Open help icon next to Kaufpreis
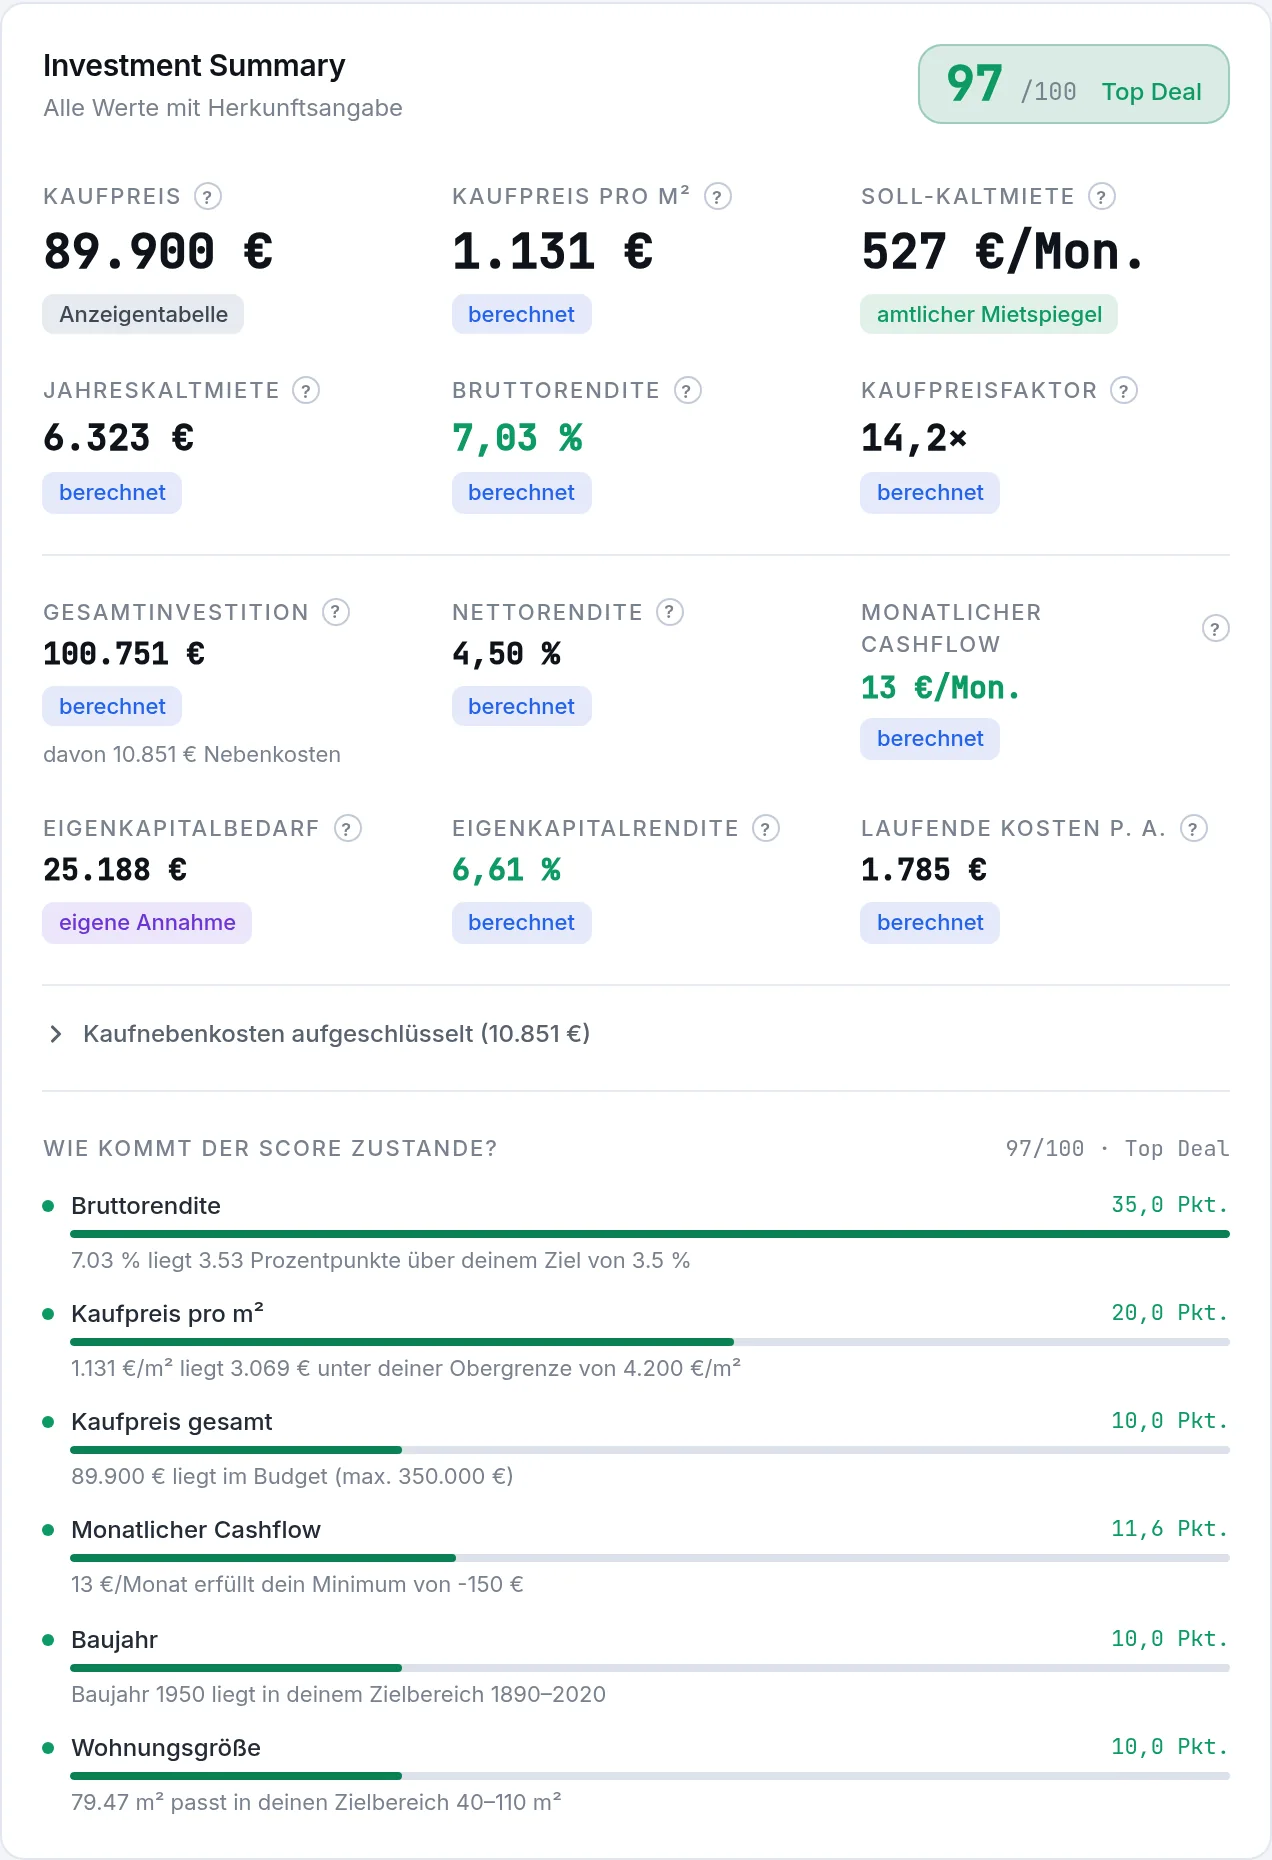Screen dimensions: 1272x1860 (x=207, y=196)
